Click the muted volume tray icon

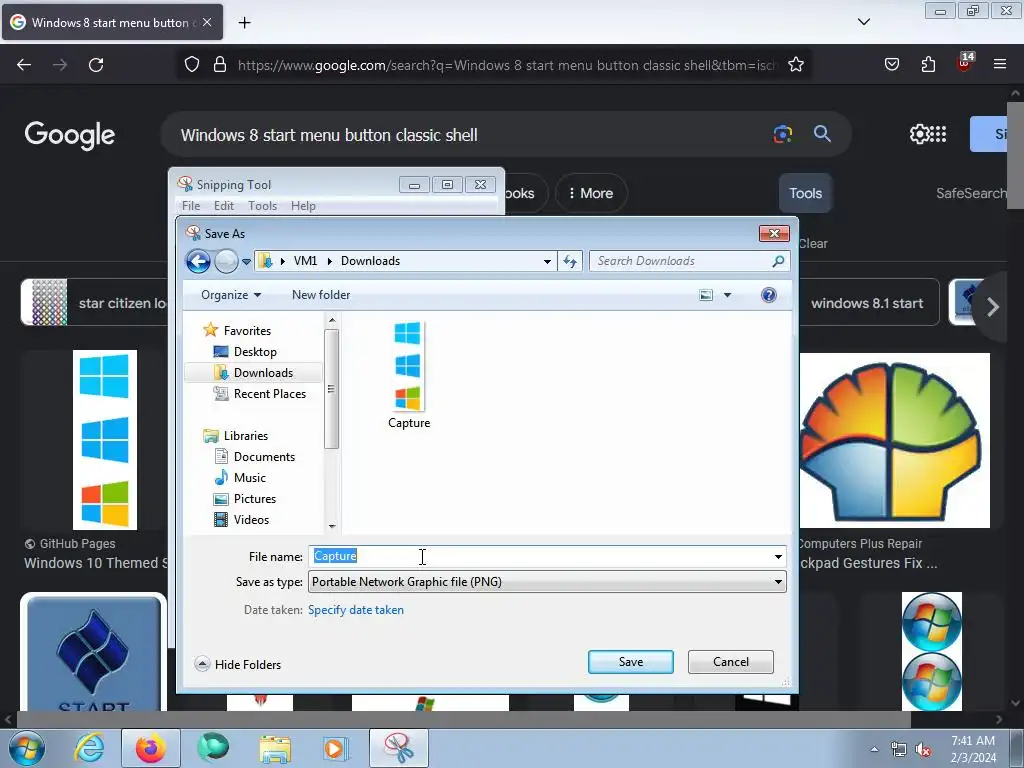point(922,750)
